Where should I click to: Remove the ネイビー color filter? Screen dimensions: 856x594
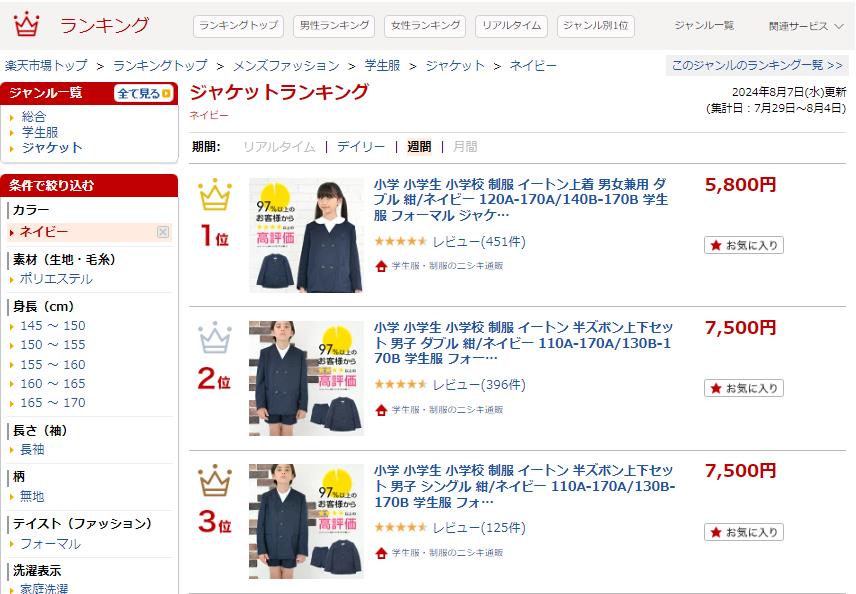click(x=163, y=232)
